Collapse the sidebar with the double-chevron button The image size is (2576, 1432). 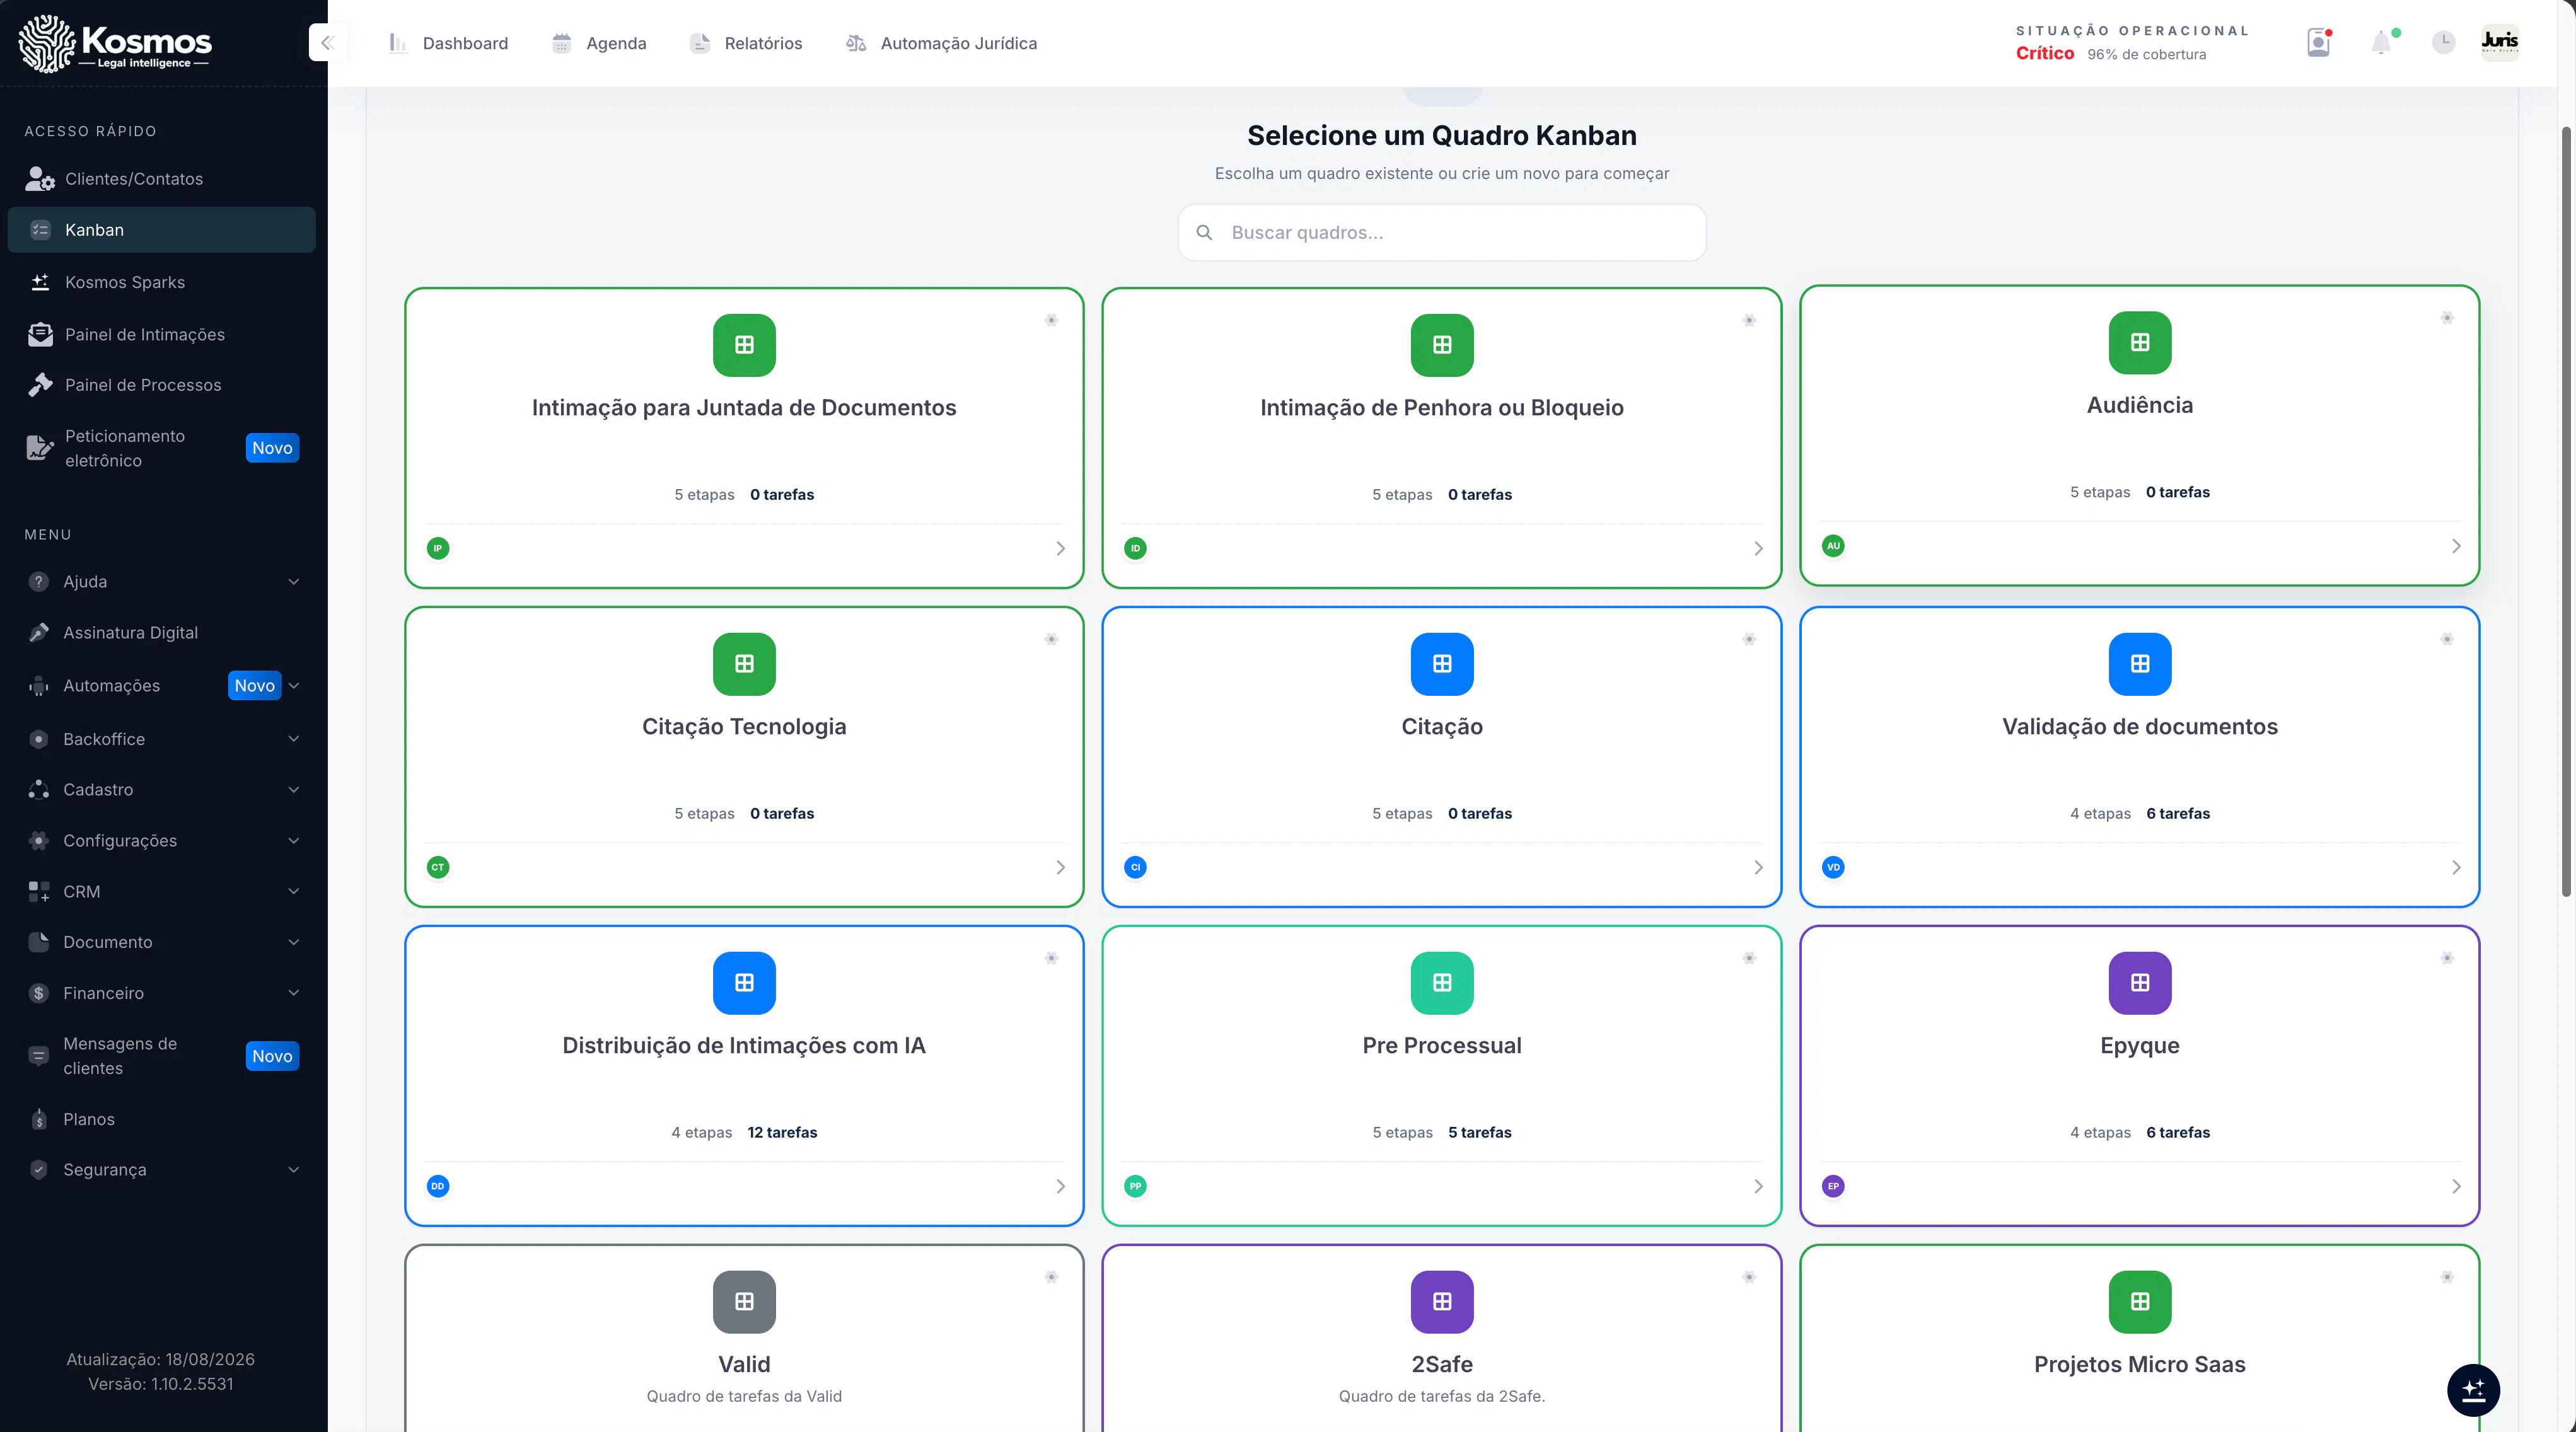327,43
